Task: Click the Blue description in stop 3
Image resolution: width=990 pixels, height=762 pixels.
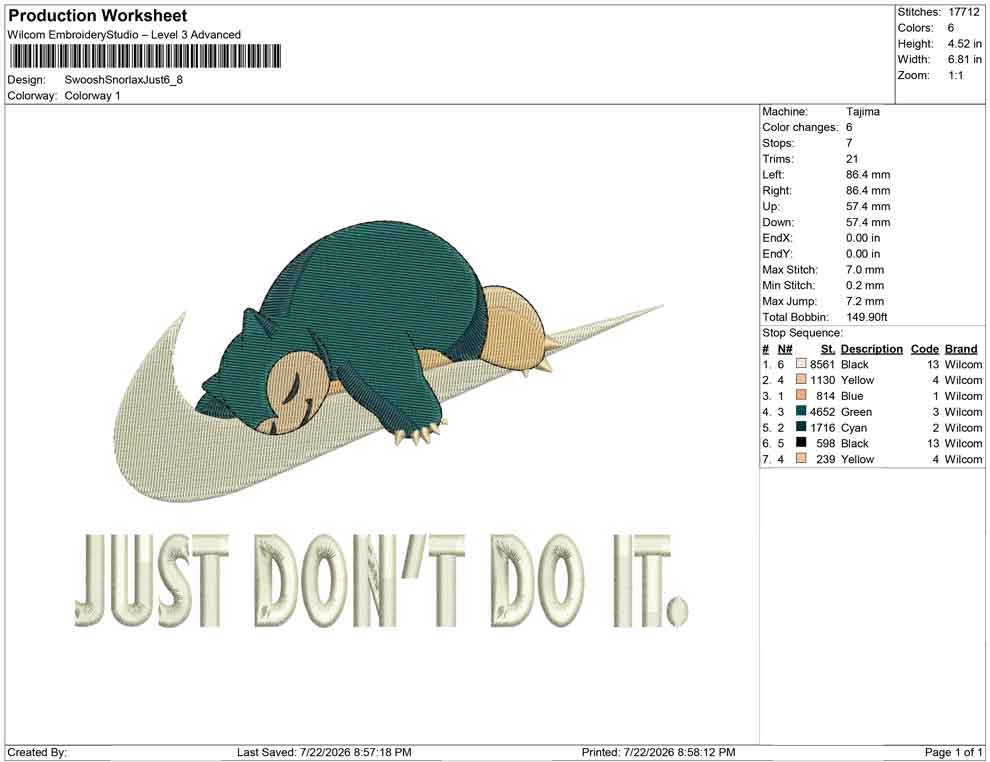Action: [852, 395]
